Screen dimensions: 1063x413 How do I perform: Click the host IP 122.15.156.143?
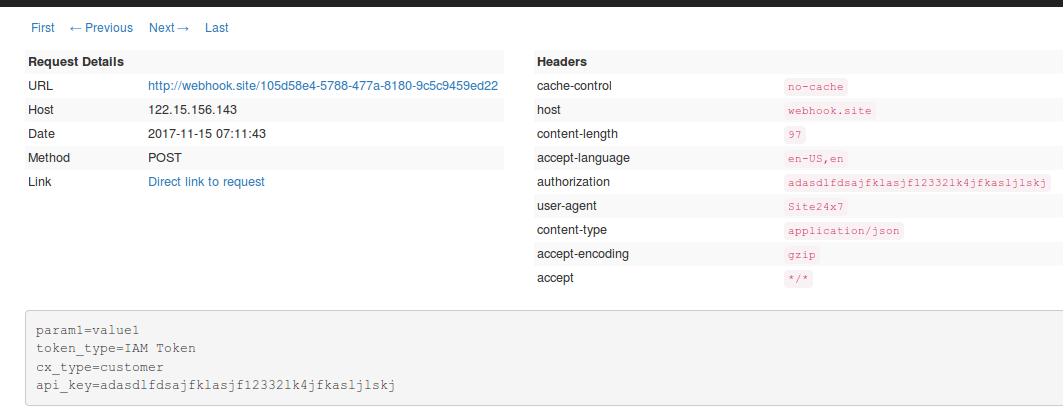[x=192, y=110]
